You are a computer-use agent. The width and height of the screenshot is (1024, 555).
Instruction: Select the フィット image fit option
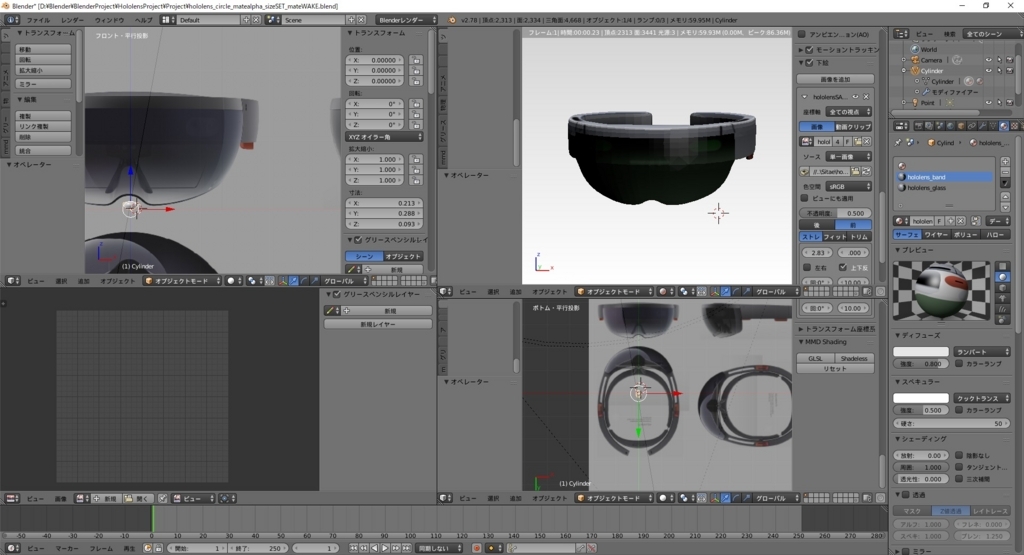[x=835, y=236]
